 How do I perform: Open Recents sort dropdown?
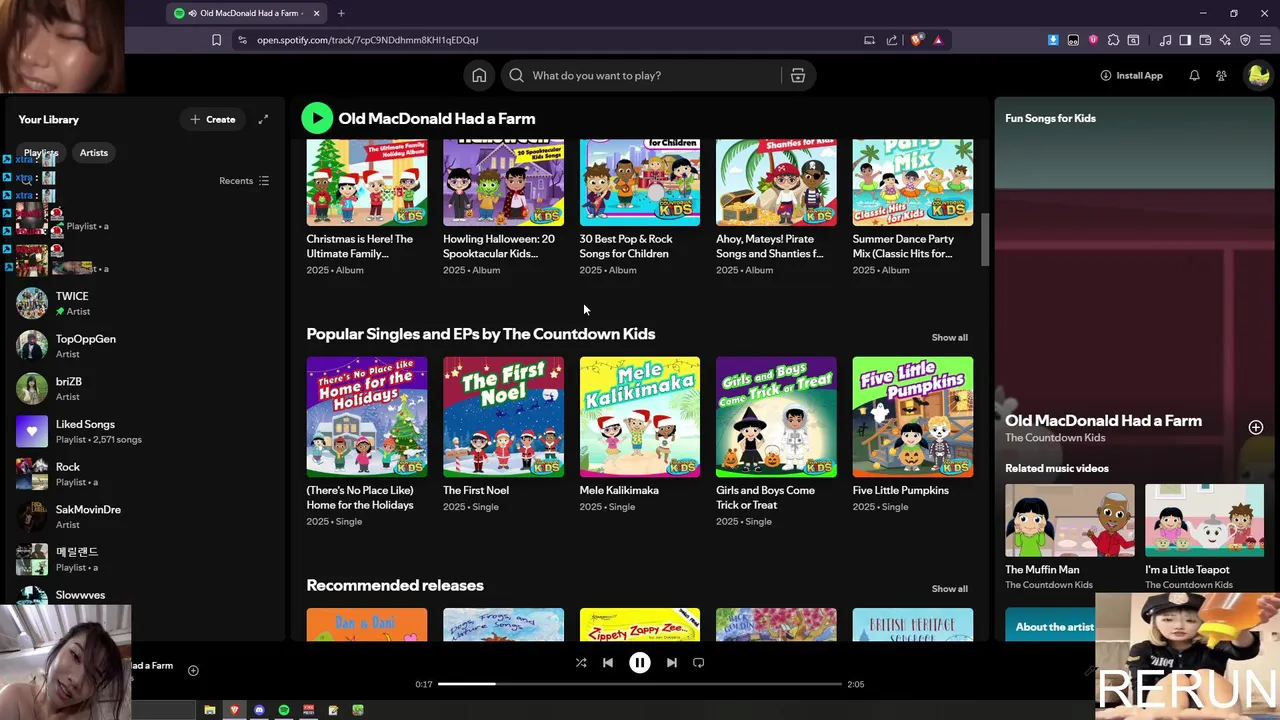tap(244, 181)
